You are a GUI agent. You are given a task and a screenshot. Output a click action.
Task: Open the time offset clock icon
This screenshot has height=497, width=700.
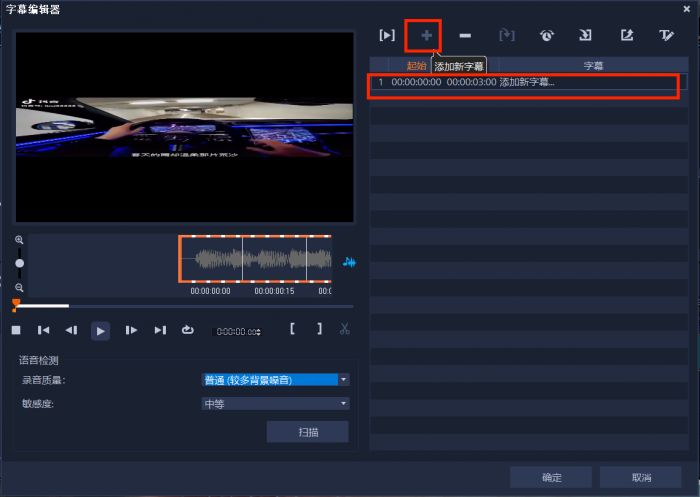[x=547, y=35]
